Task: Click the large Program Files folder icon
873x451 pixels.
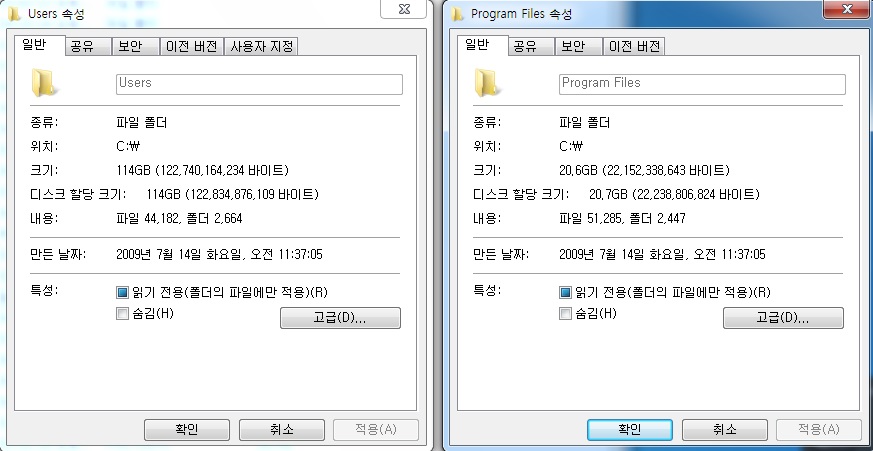Action: (487, 82)
